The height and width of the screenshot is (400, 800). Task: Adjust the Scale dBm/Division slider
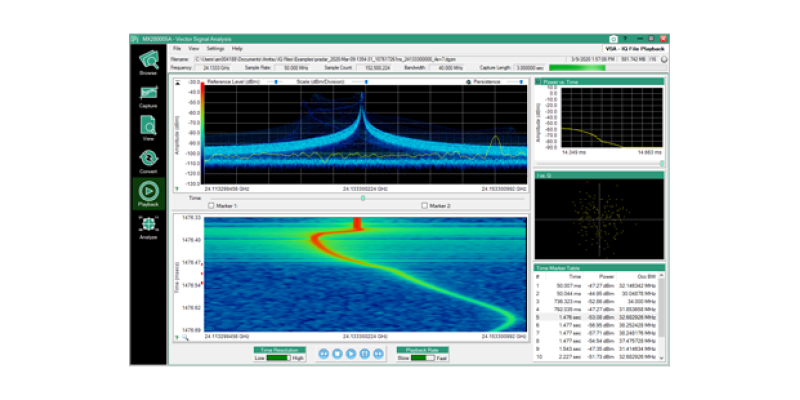click(x=365, y=82)
